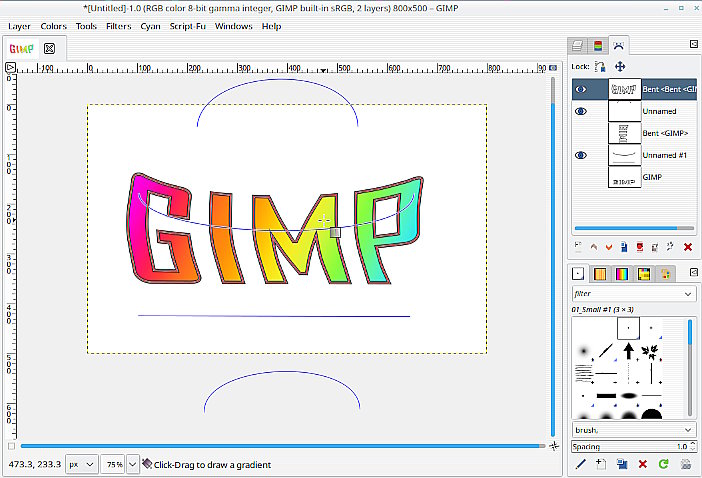The width and height of the screenshot is (702, 478).
Task: Open the px units dropdown
Action: (81, 465)
